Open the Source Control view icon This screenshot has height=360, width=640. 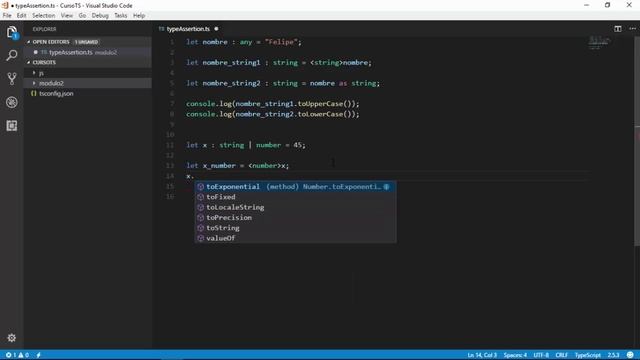(11, 78)
